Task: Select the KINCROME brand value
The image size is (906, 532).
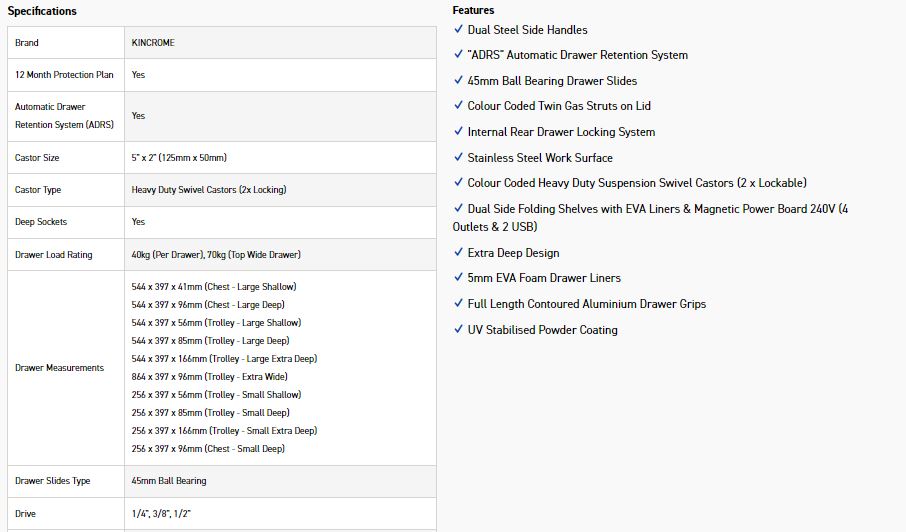Action: click(x=153, y=43)
